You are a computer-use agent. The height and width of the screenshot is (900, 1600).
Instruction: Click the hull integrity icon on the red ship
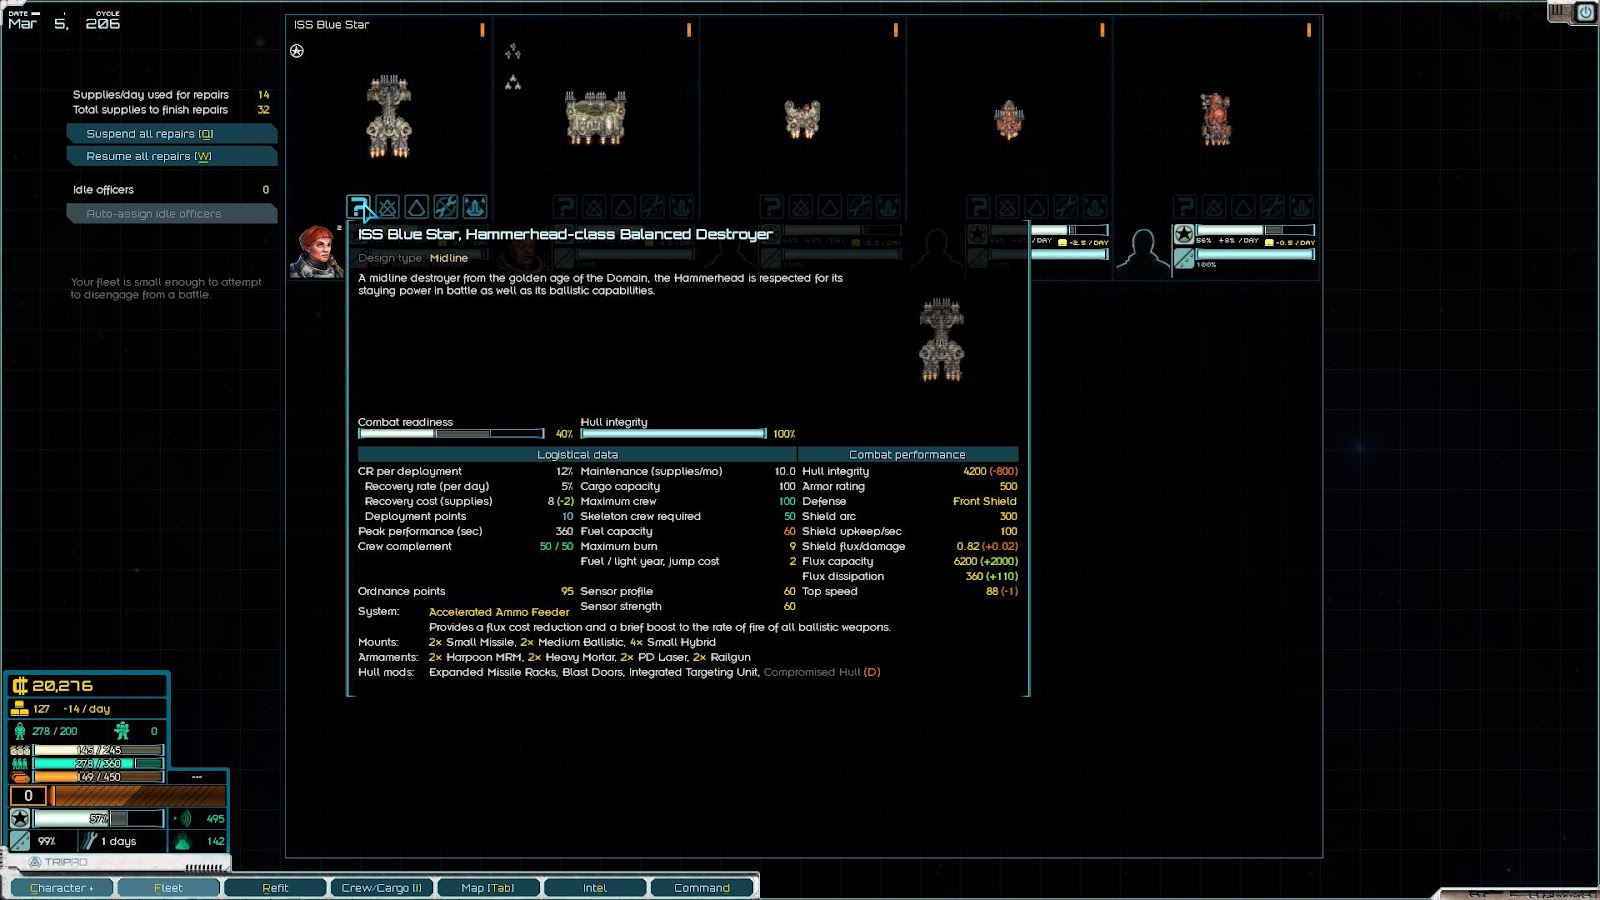pos(1184,259)
